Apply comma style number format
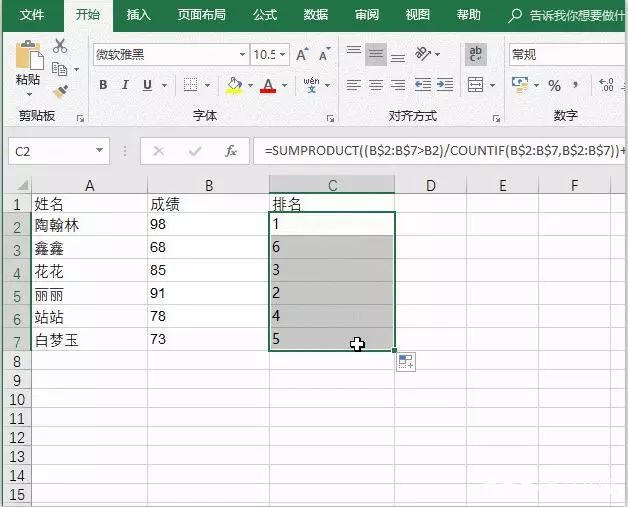This screenshot has width=628, height=507. (x=576, y=85)
